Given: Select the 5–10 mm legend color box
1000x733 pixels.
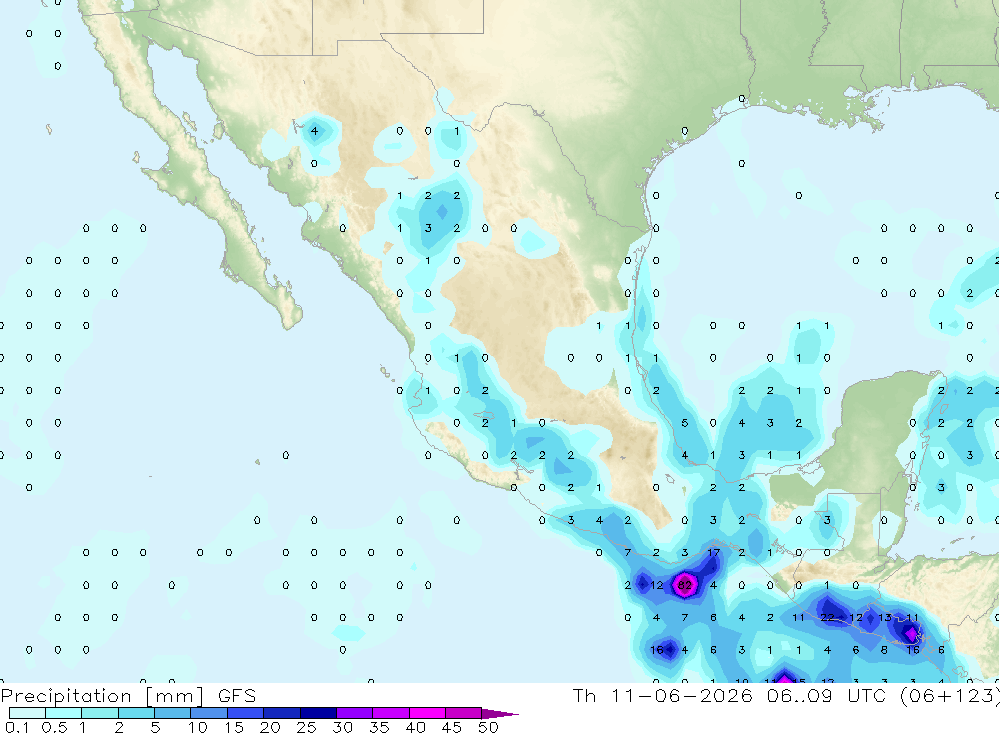Looking at the screenshot, I should (x=173, y=713).
